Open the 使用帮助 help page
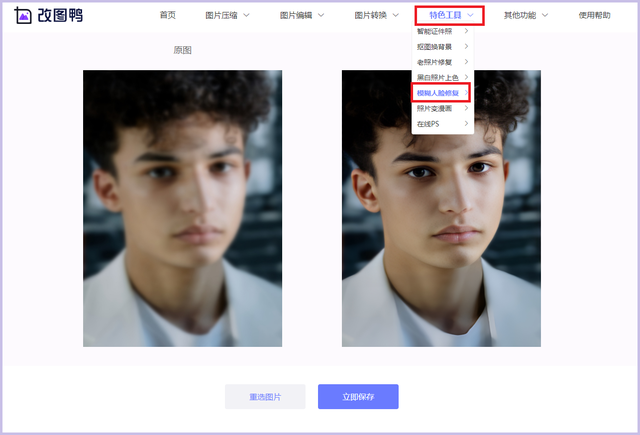The image size is (640, 435). 594,15
